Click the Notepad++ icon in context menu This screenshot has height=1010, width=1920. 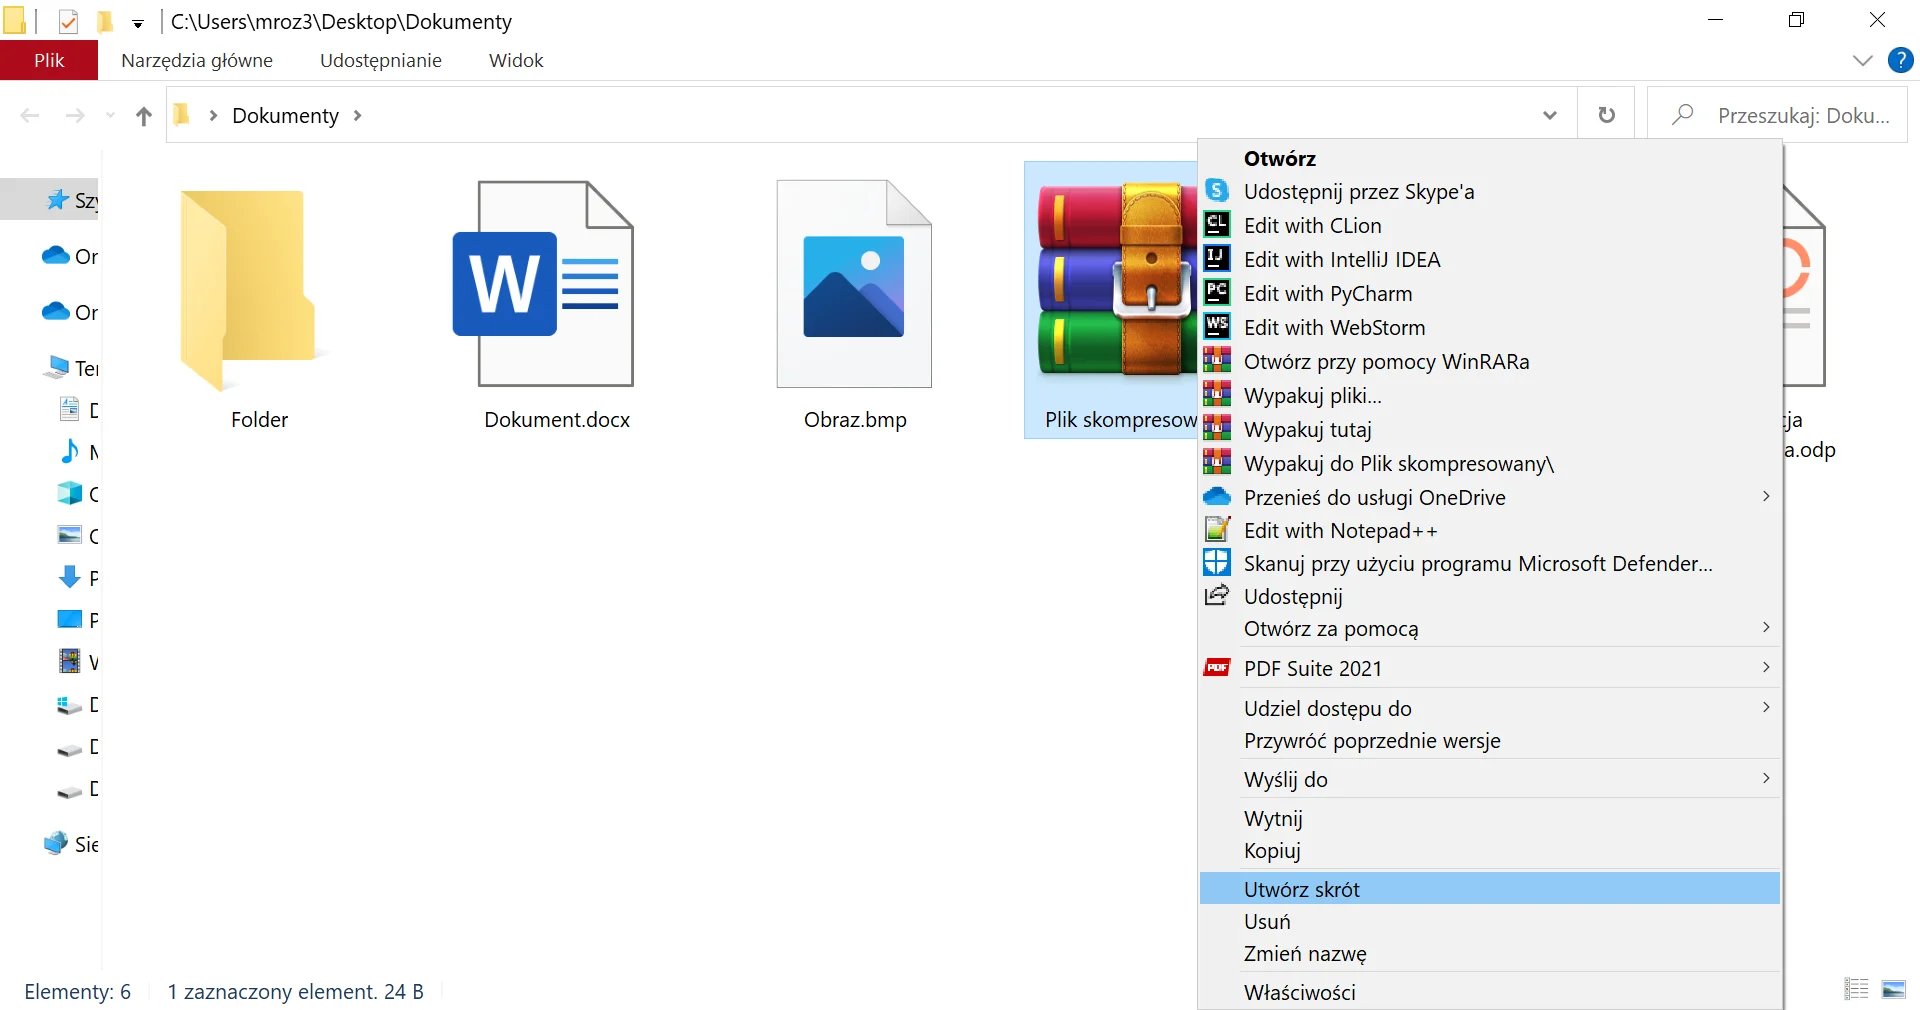pyautogui.click(x=1217, y=529)
